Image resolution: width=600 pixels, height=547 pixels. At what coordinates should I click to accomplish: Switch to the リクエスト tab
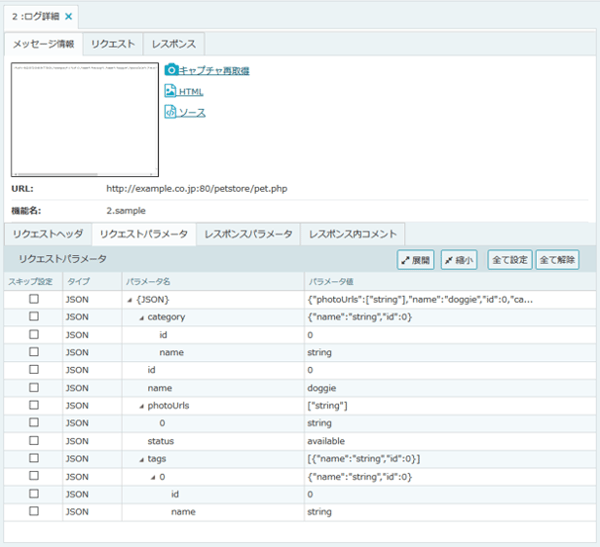click(x=113, y=44)
